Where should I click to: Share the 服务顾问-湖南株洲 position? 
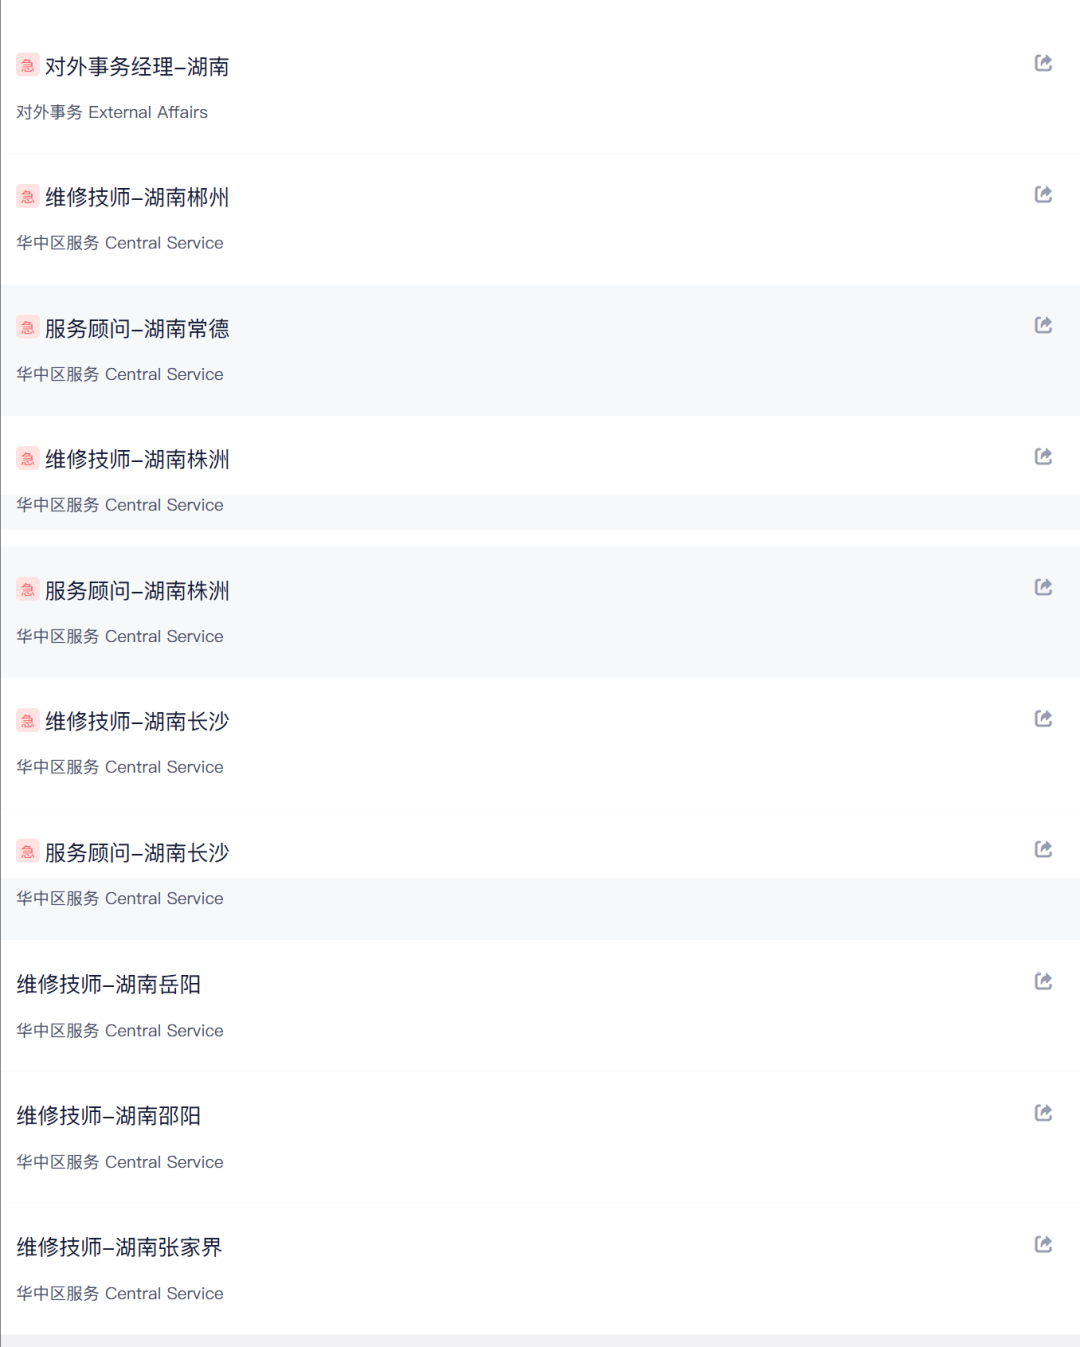(1043, 587)
